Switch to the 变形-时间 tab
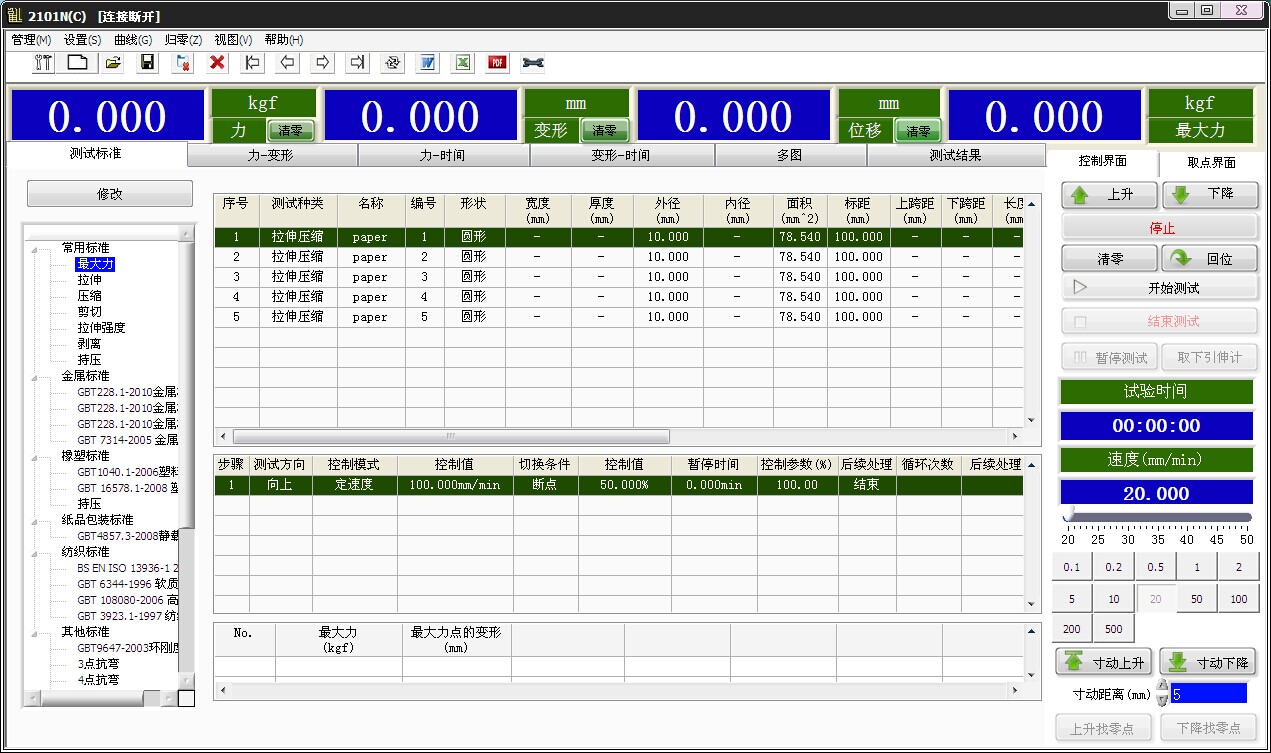1271x753 pixels. click(621, 156)
